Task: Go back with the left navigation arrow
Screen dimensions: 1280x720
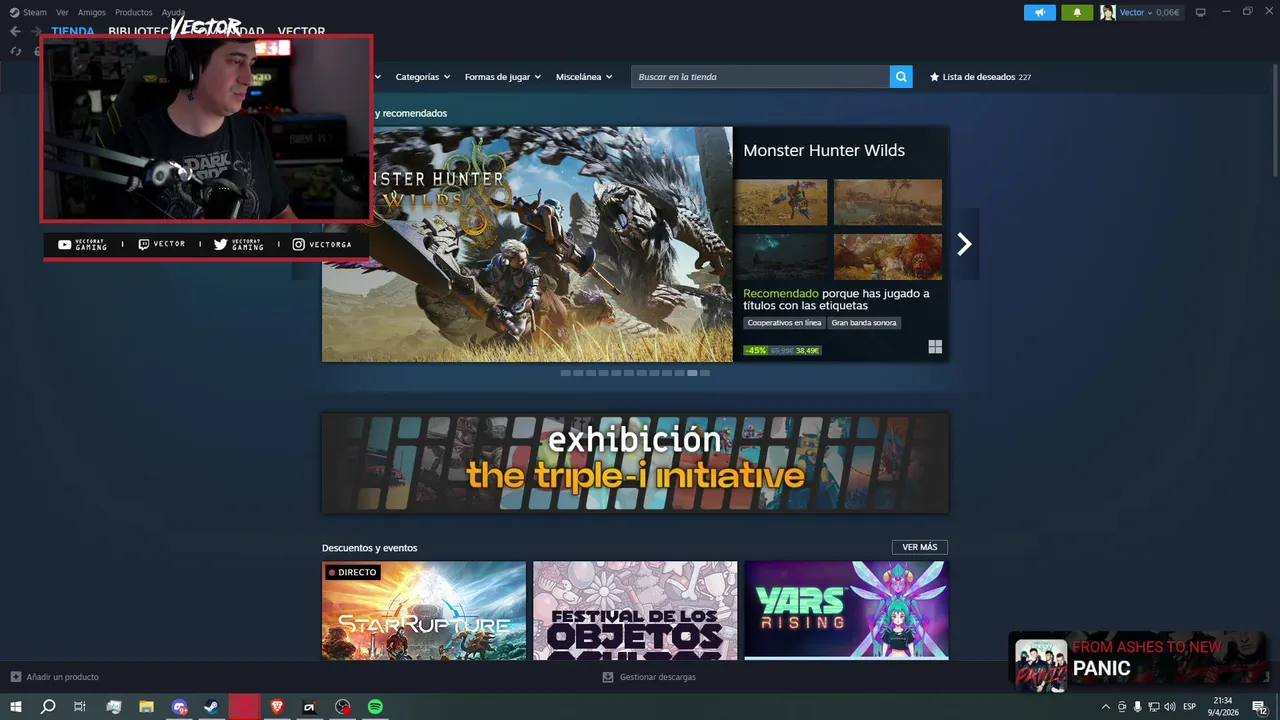Action: 15,31
